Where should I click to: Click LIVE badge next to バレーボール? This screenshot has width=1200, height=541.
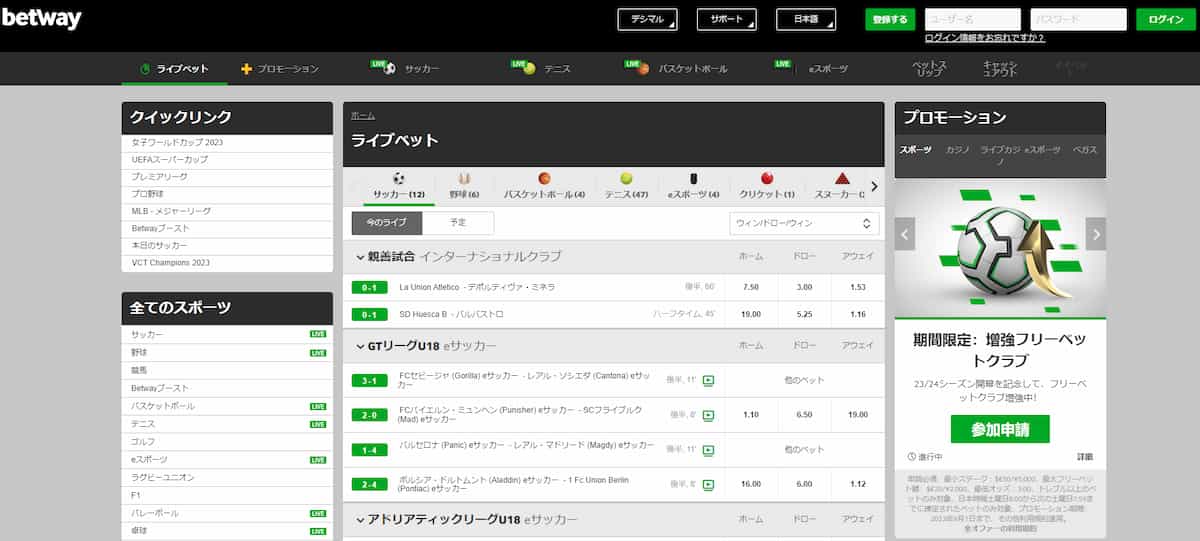[318, 513]
